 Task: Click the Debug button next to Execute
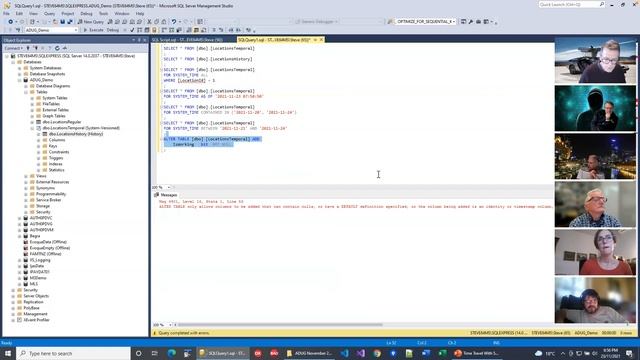[113, 30]
